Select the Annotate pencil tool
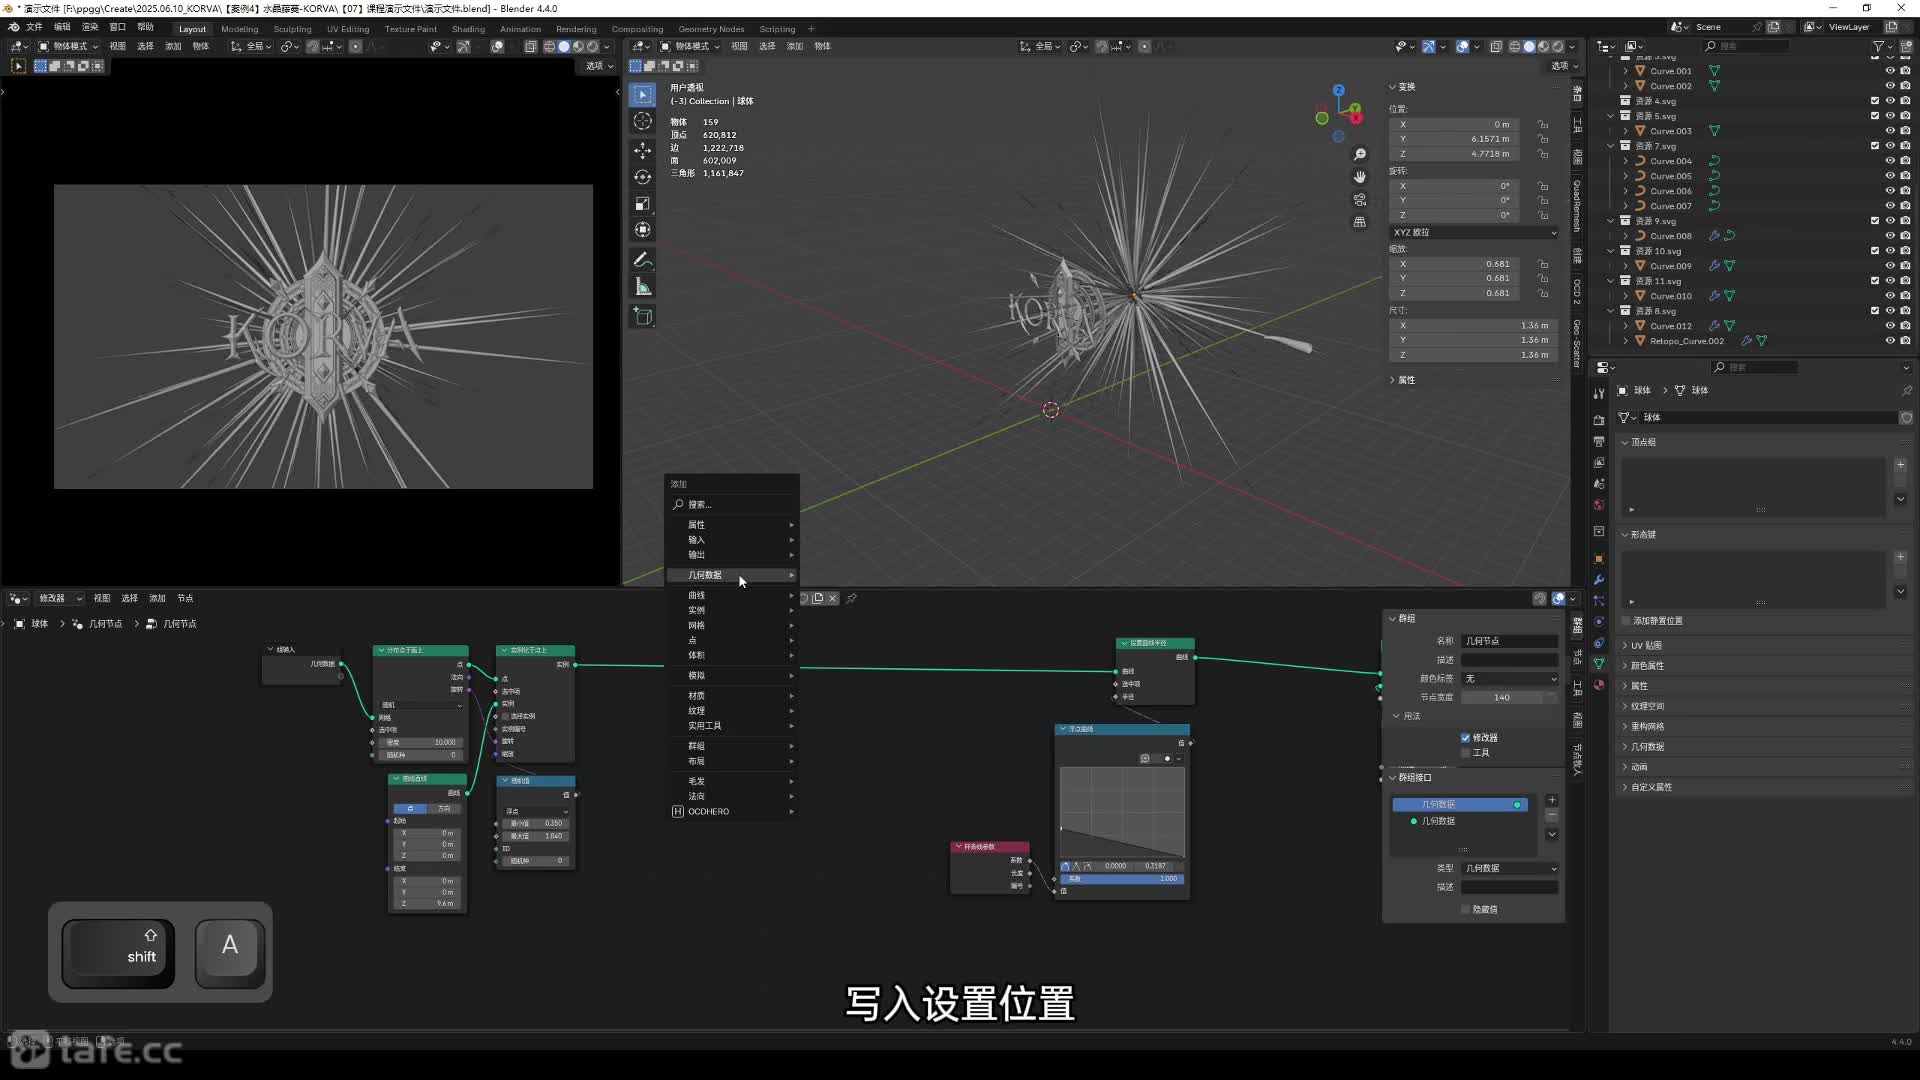1920x1080 pixels. coord(643,260)
